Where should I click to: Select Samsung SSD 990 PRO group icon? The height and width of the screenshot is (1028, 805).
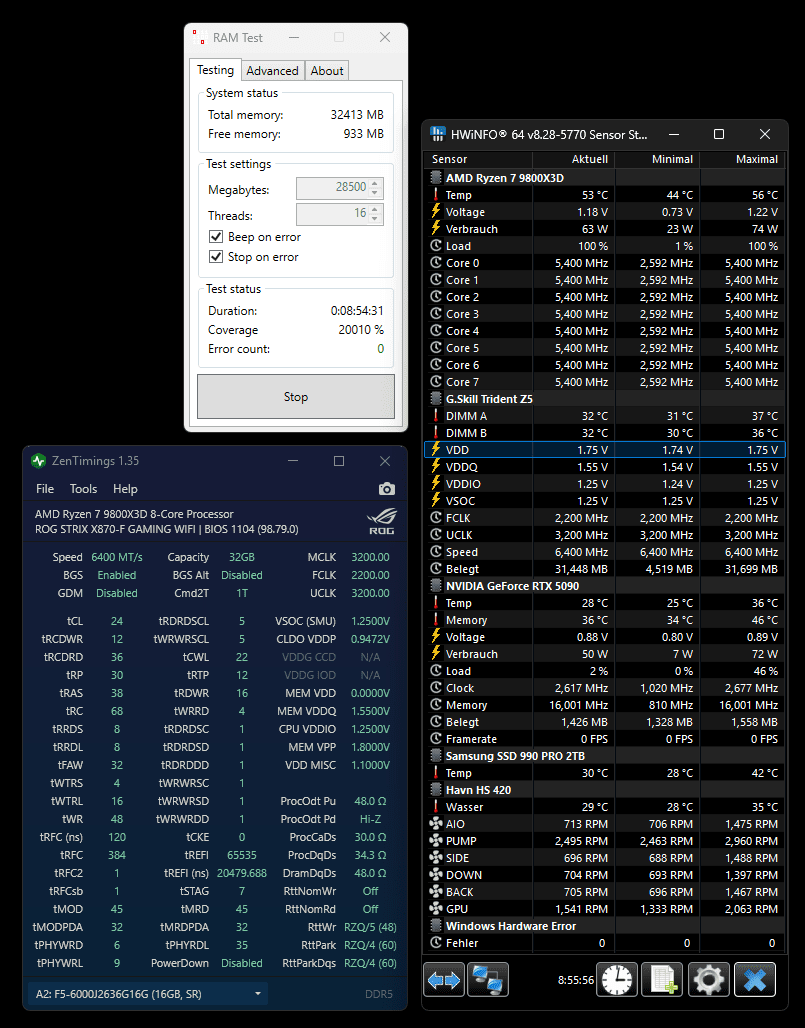(435, 756)
